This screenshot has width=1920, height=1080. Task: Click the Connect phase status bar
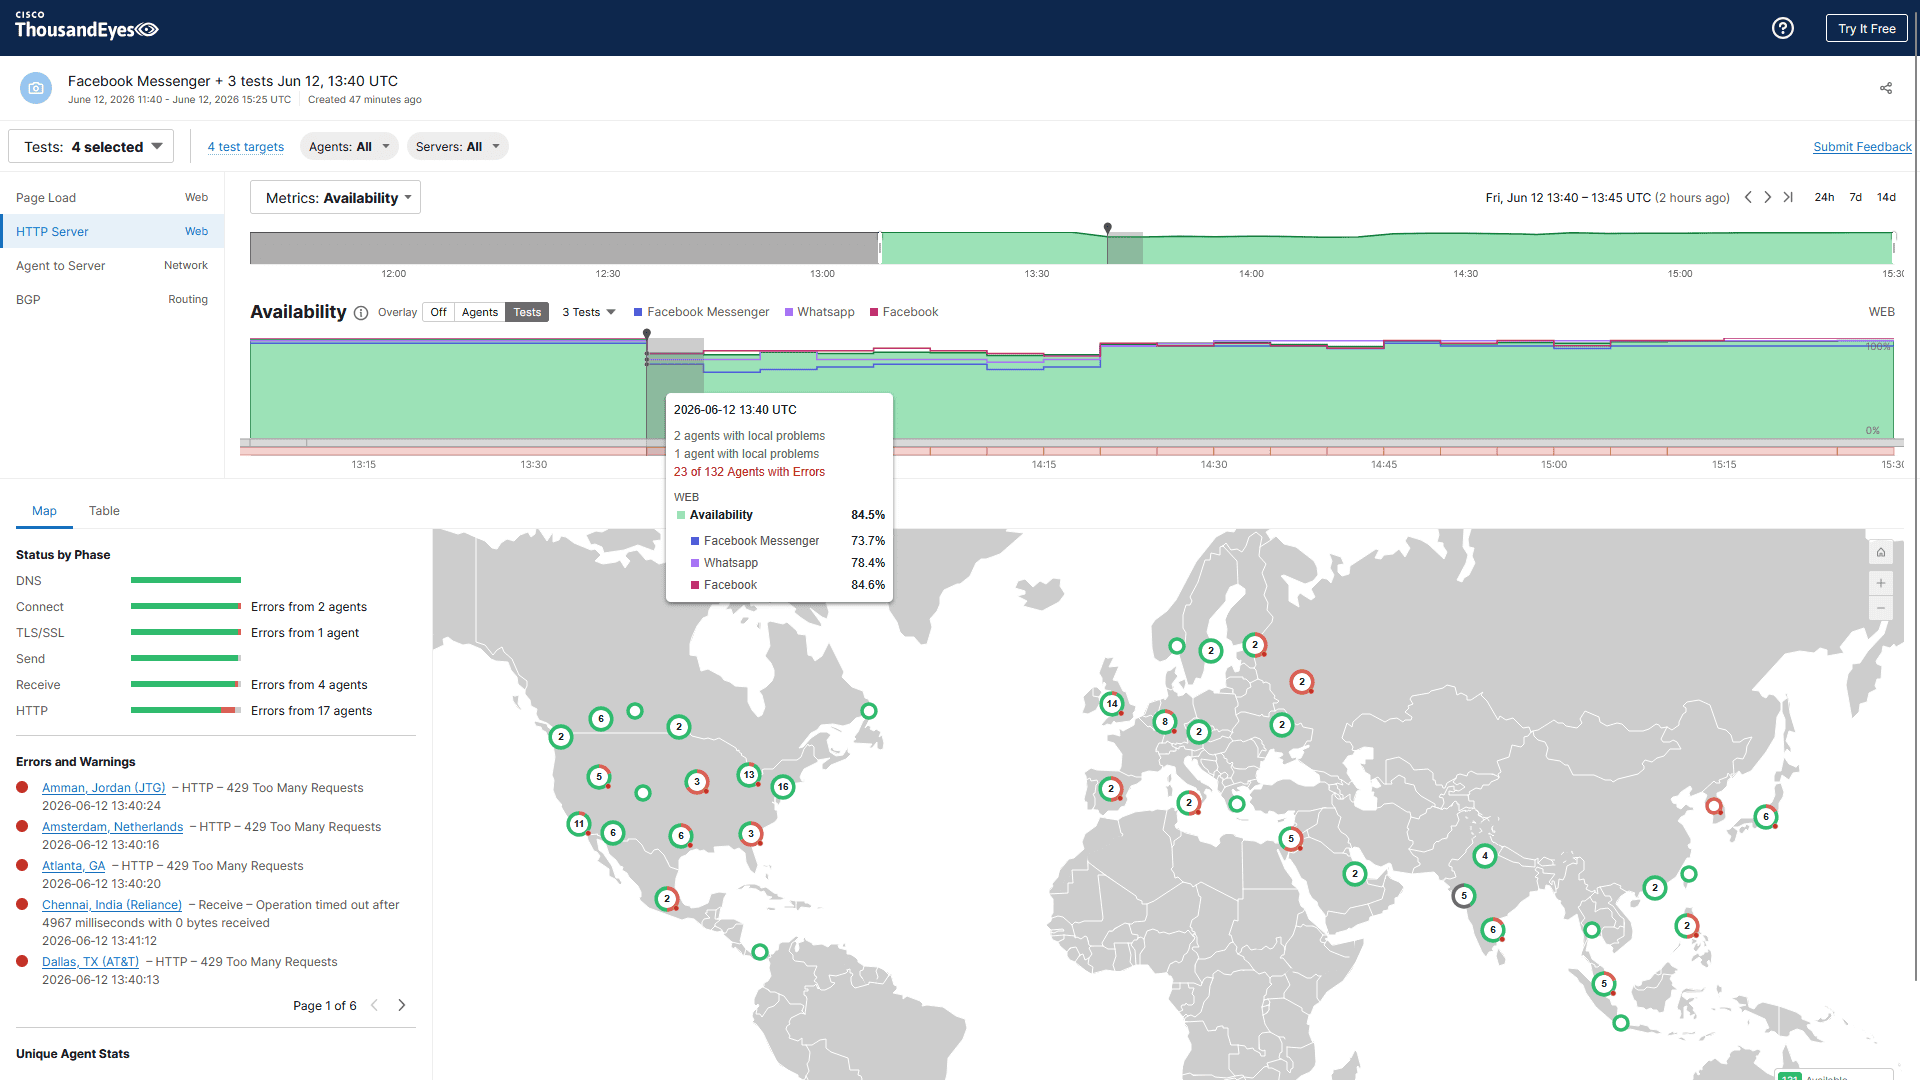click(186, 606)
